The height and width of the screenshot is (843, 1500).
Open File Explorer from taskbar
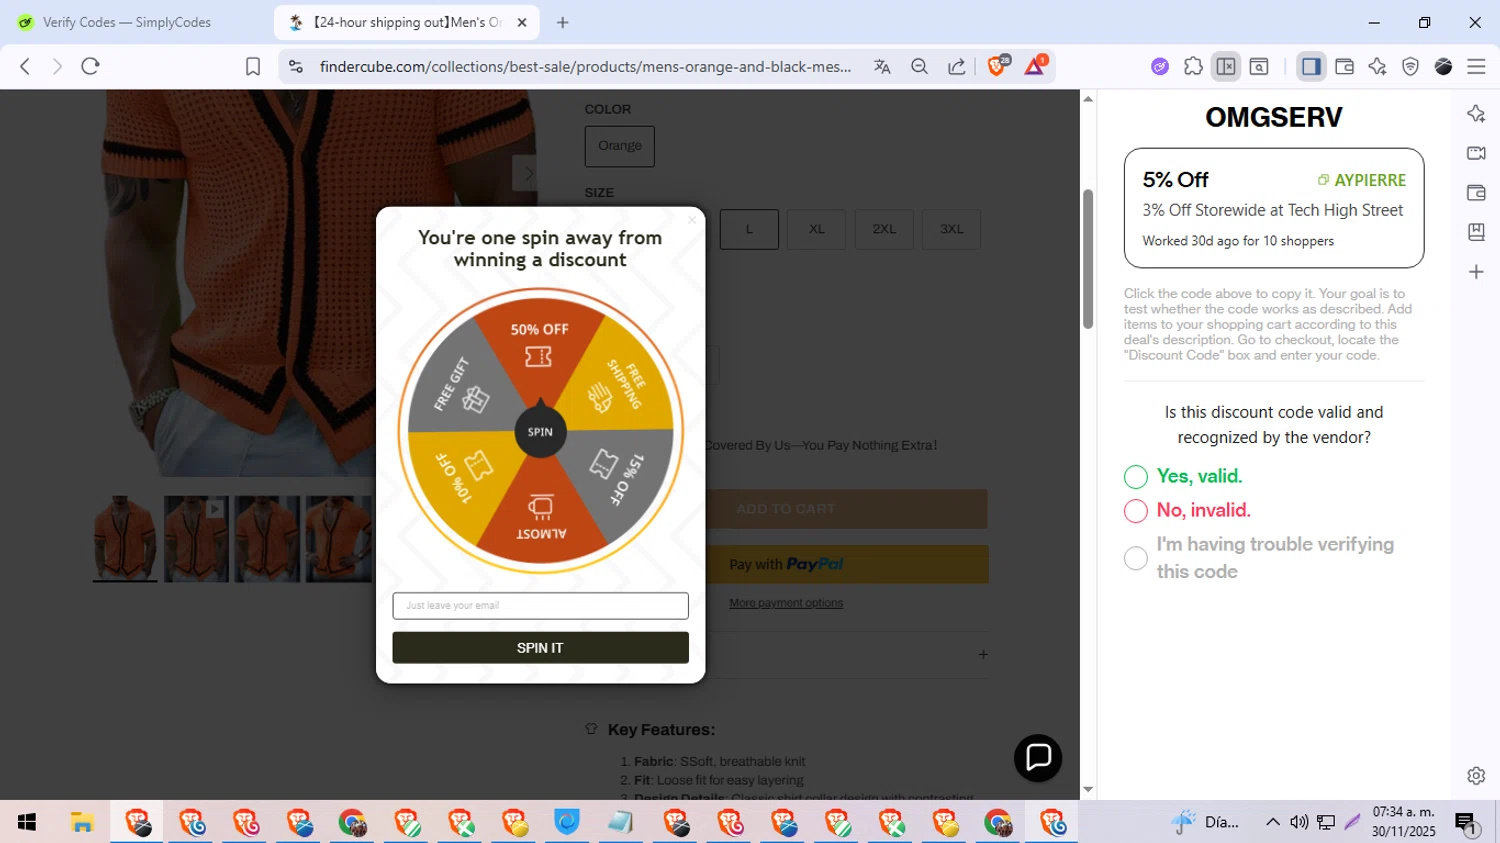tap(82, 822)
